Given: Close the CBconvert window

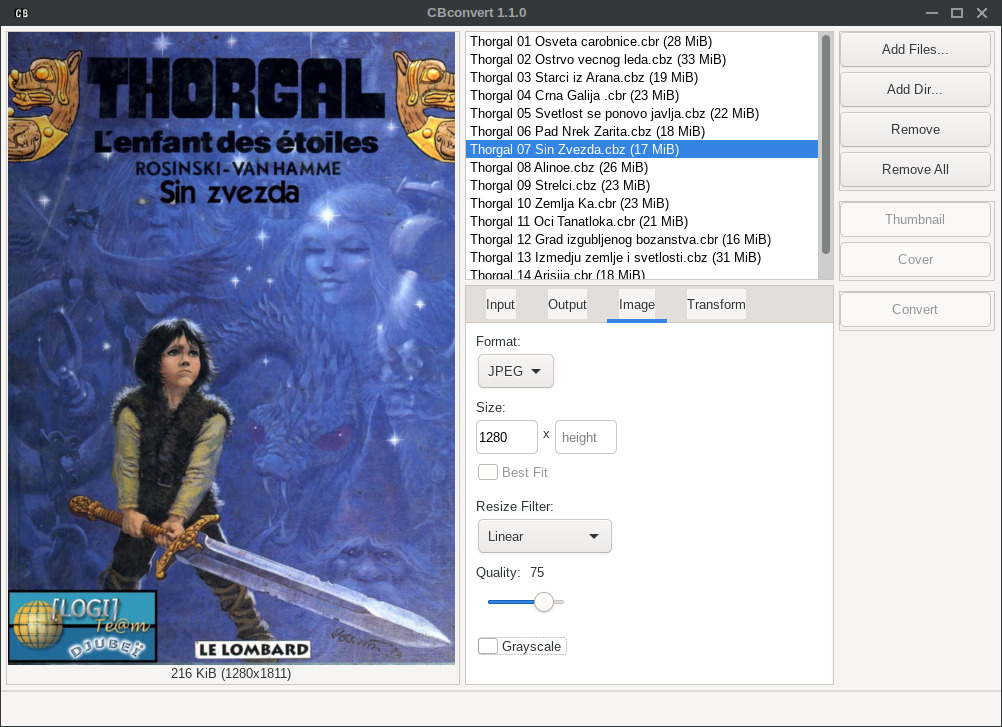Looking at the screenshot, I should pyautogui.click(x=982, y=13).
